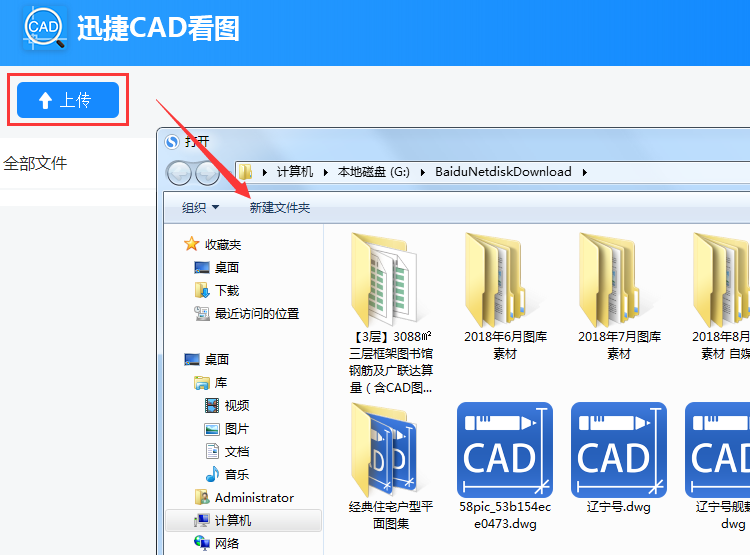Expand the arrow after 计算机 in path
Viewport: 750px width, 555px height.
(326, 172)
